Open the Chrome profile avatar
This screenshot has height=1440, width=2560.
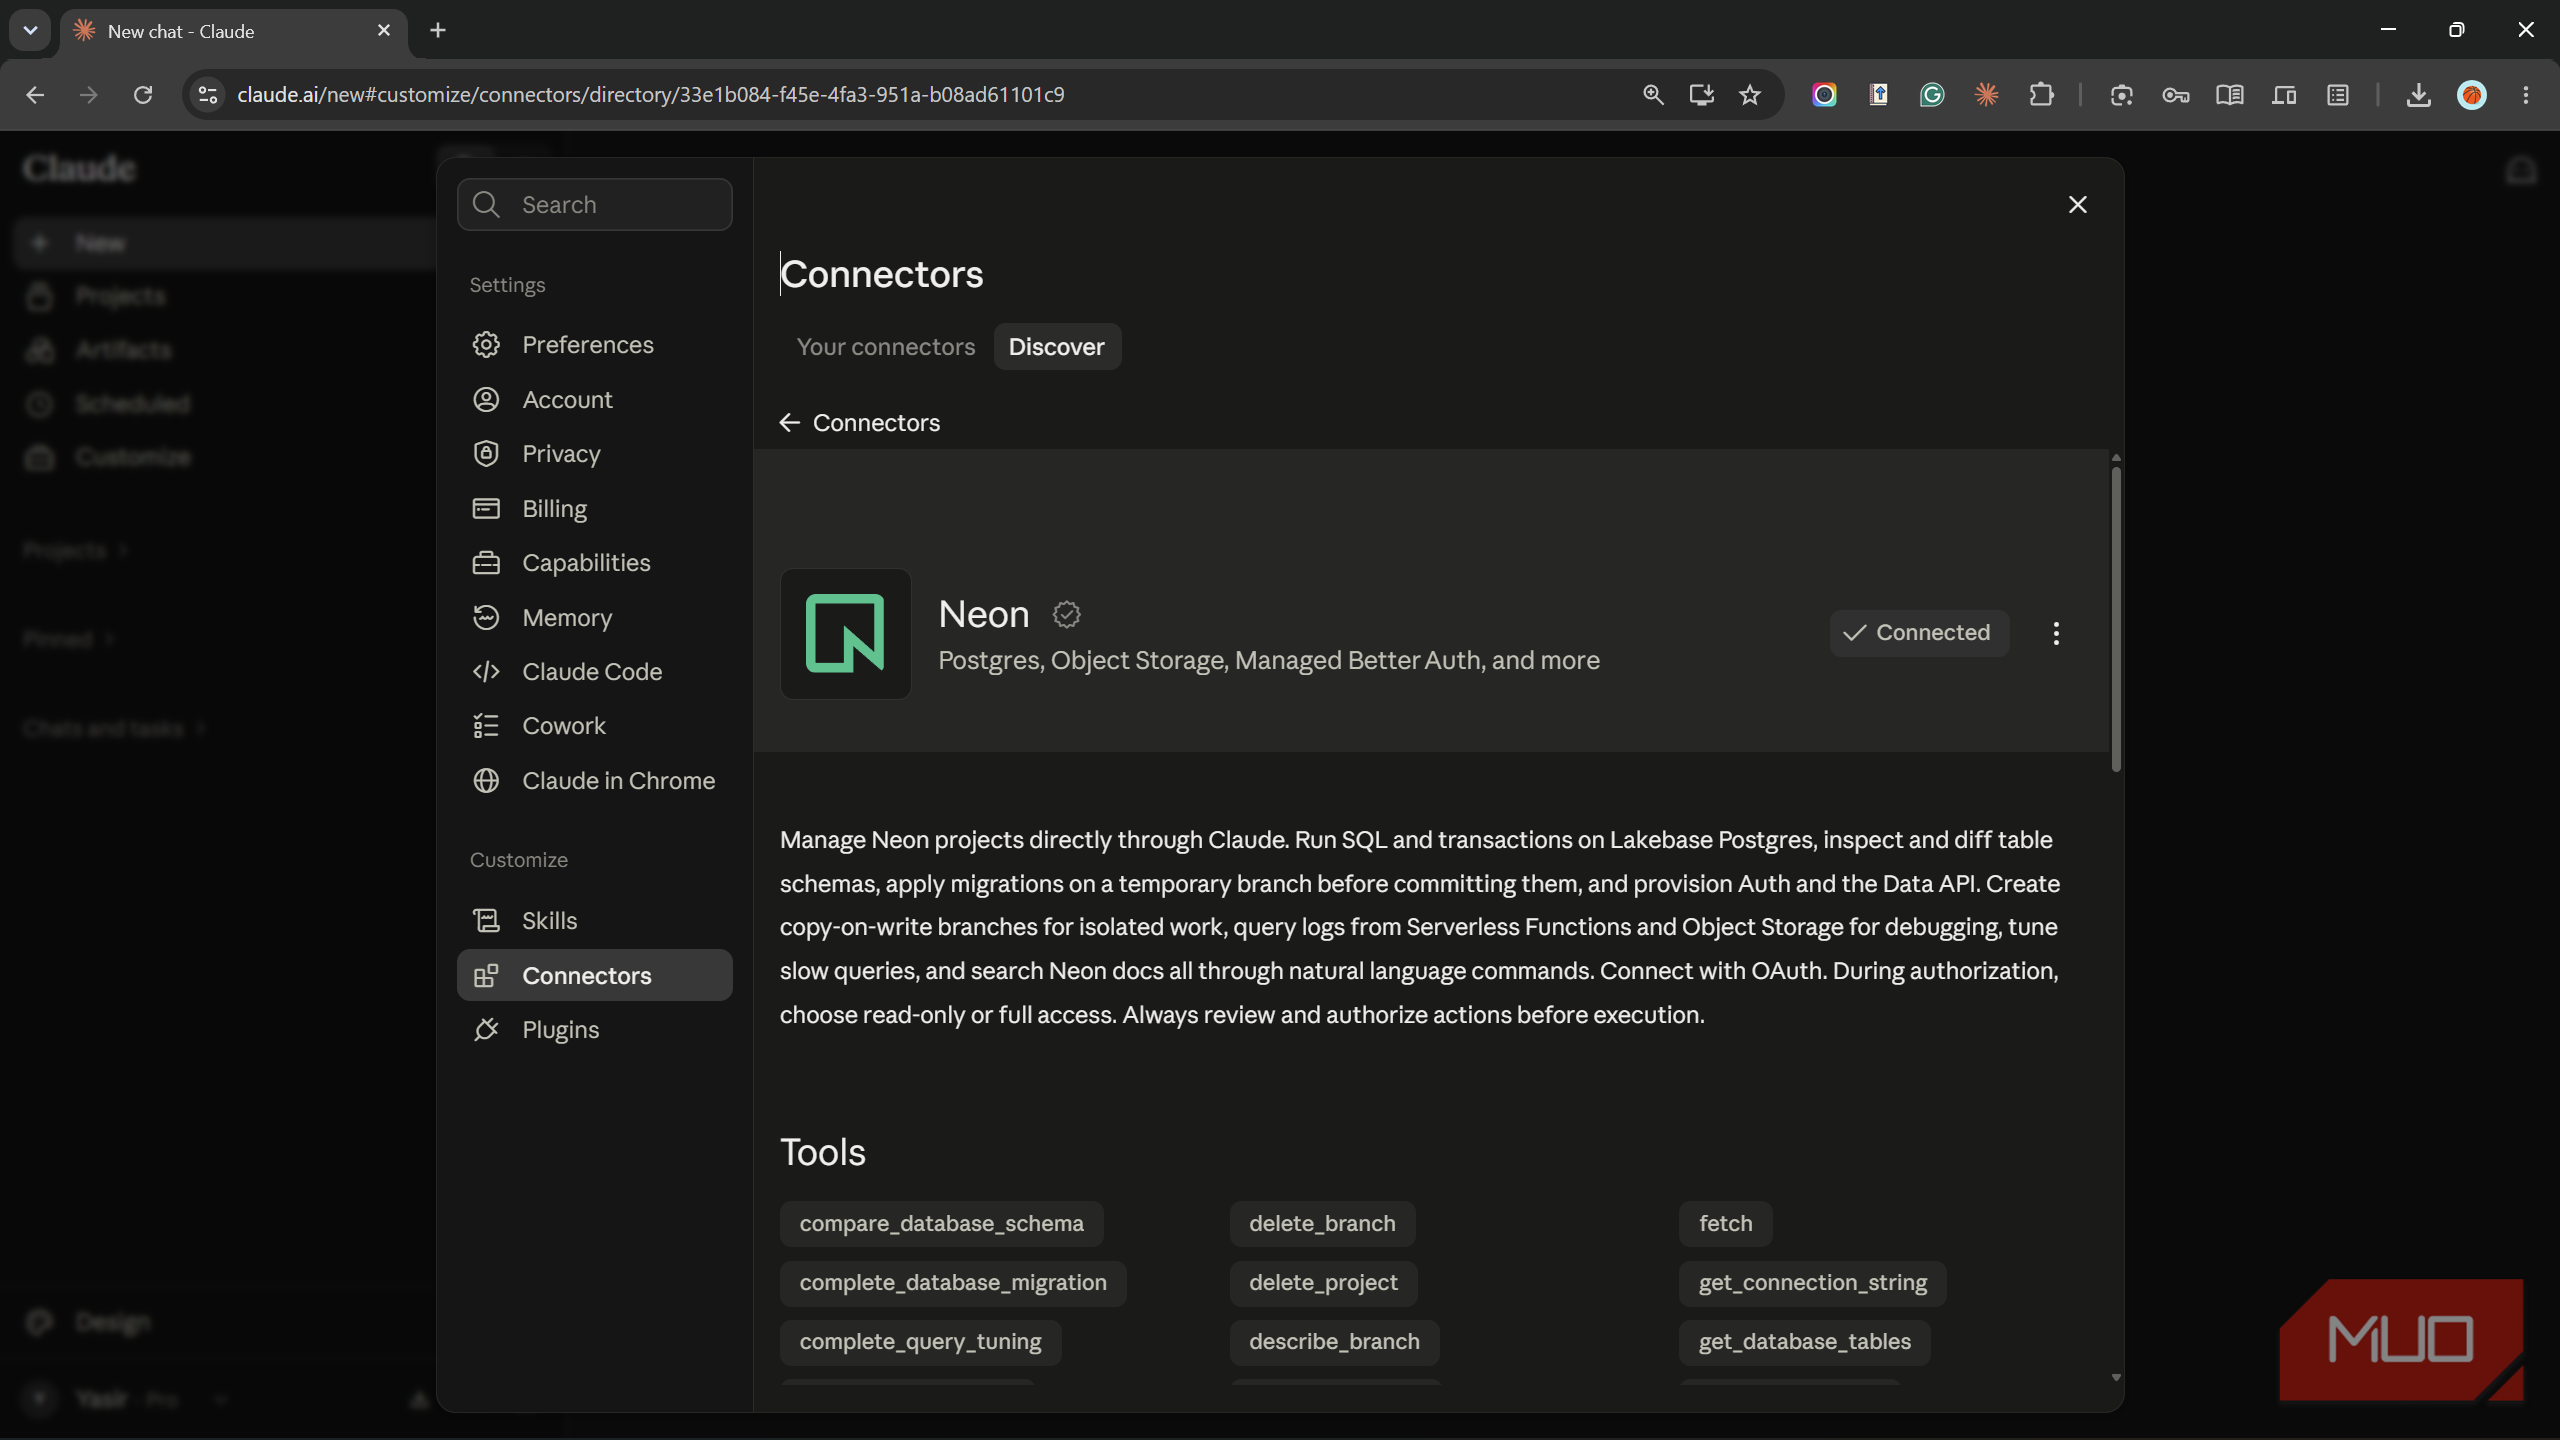click(x=2472, y=94)
